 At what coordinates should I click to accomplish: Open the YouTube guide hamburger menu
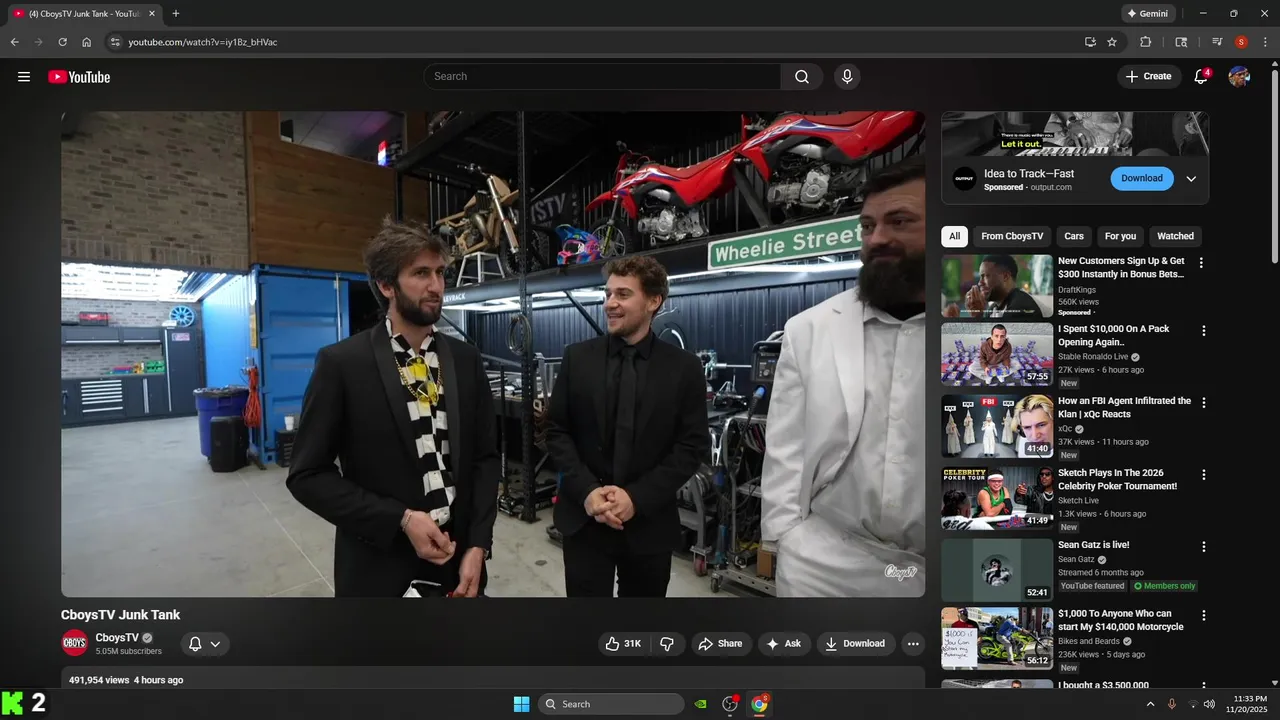click(24, 77)
